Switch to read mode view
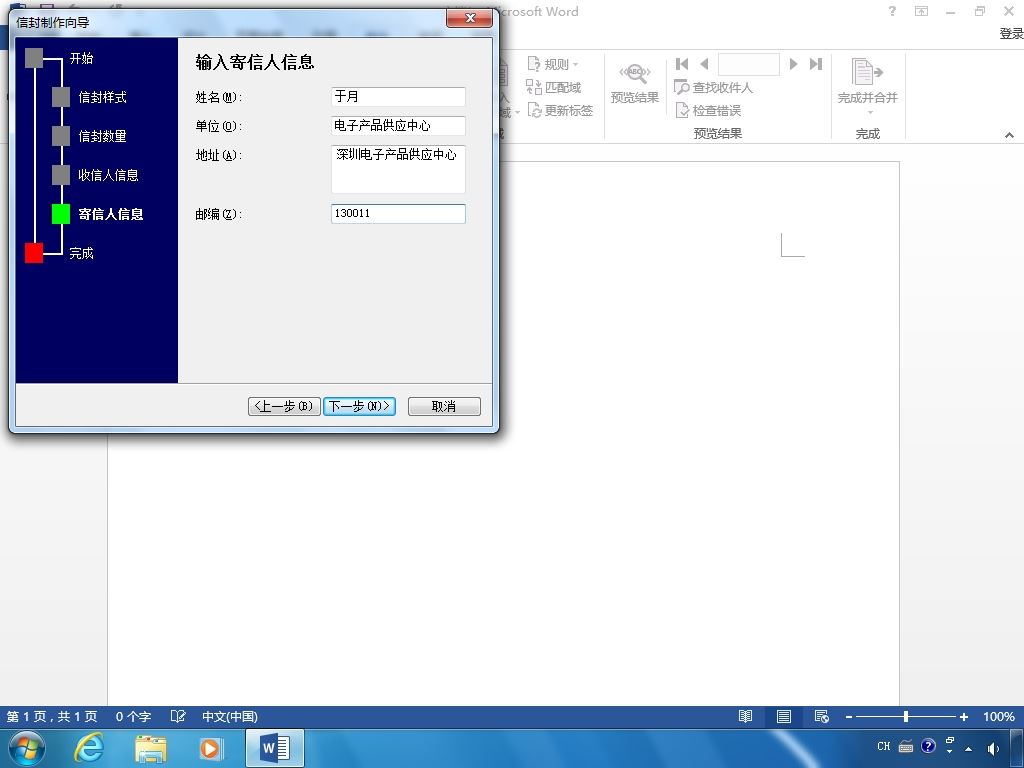1024x768 pixels. point(745,716)
